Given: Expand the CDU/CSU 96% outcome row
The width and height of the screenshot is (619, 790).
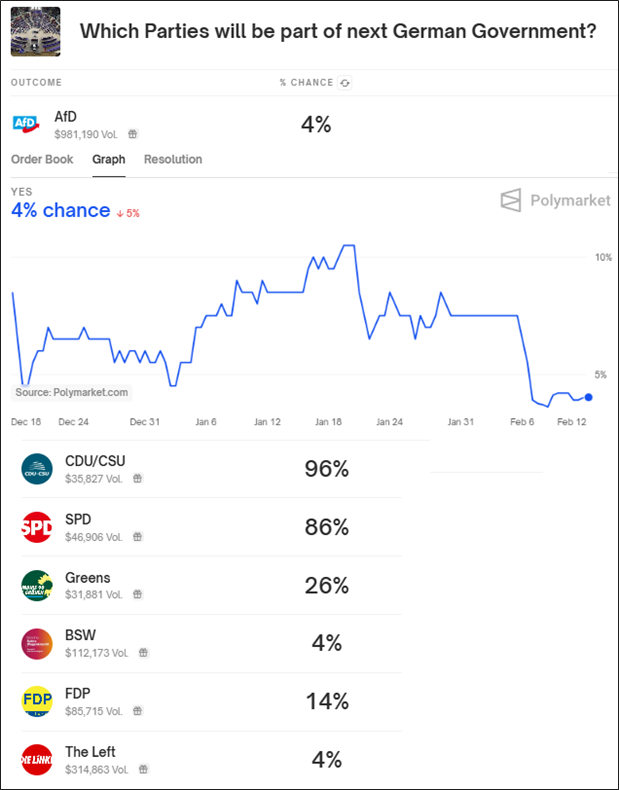Looking at the screenshot, I should (x=212, y=469).
